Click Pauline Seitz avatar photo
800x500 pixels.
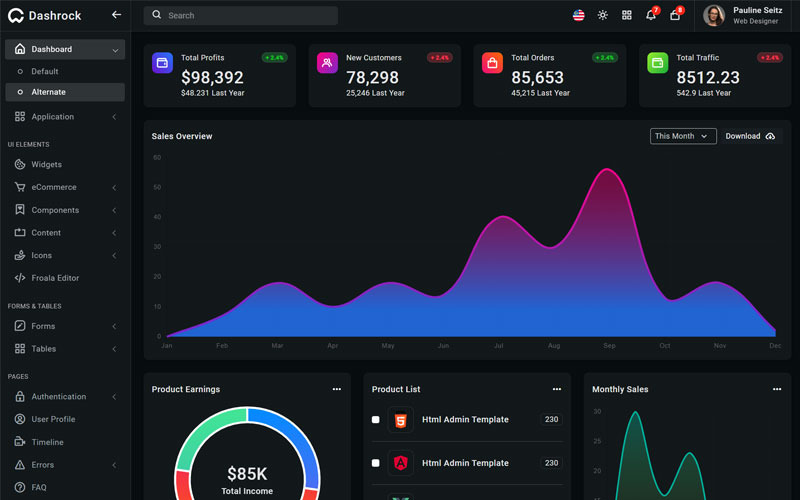[x=714, y=15]
